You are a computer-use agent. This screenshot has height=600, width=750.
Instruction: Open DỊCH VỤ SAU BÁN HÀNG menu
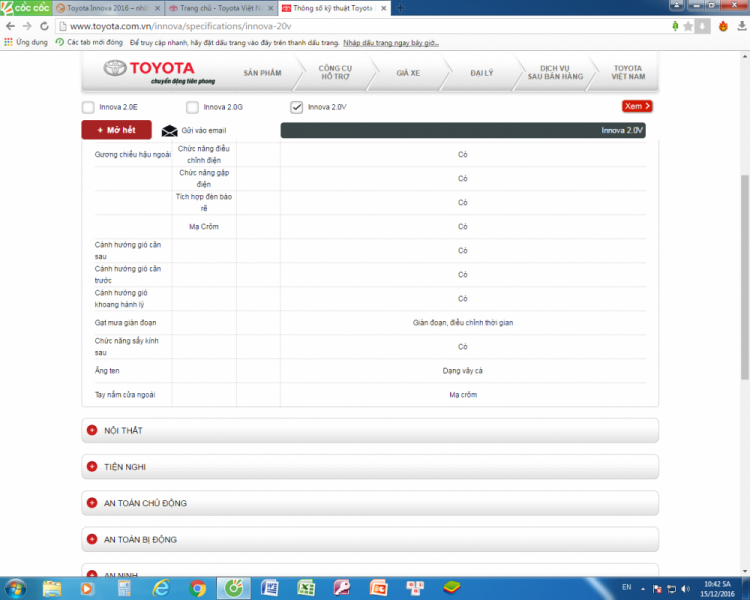tap(555, 72)
